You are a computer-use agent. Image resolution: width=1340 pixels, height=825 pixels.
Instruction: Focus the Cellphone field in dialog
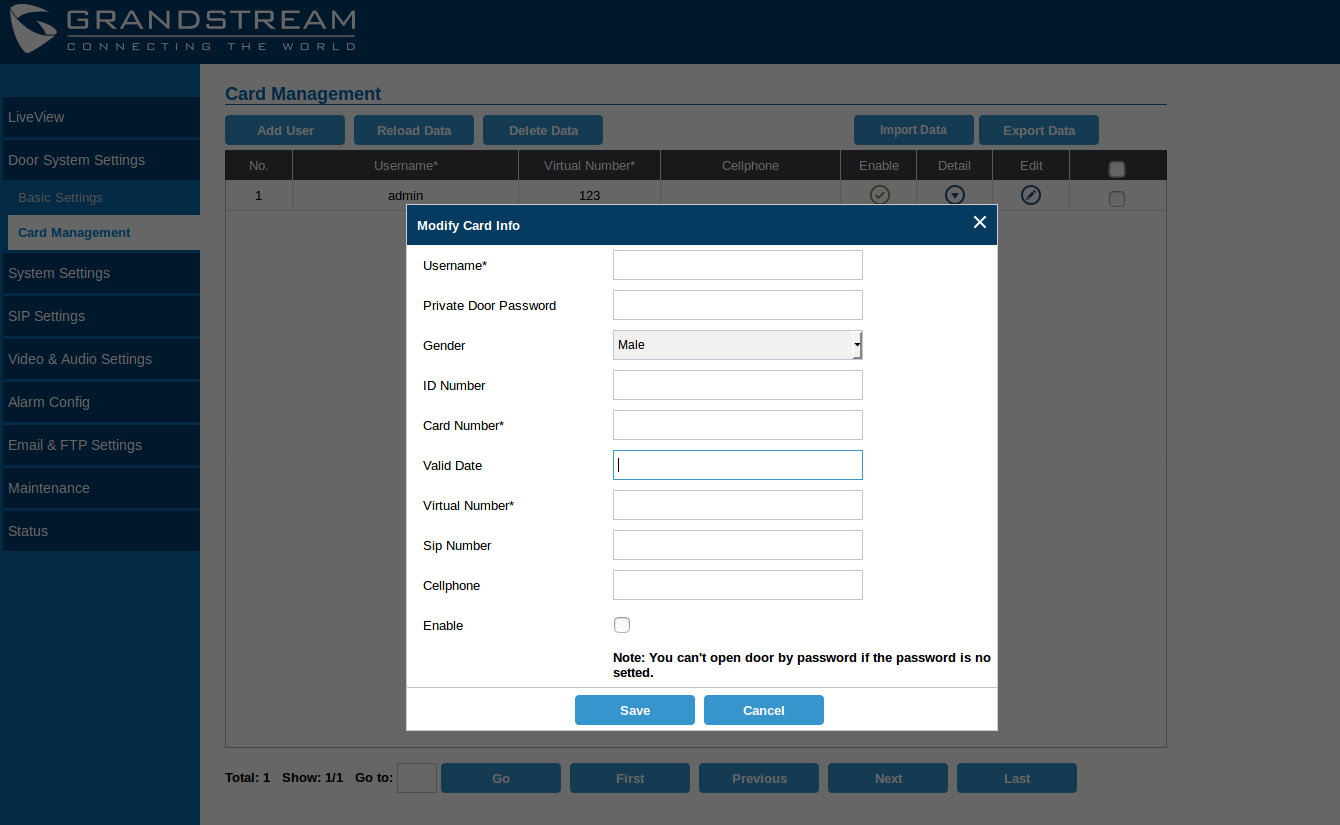(x=738, y=585)
